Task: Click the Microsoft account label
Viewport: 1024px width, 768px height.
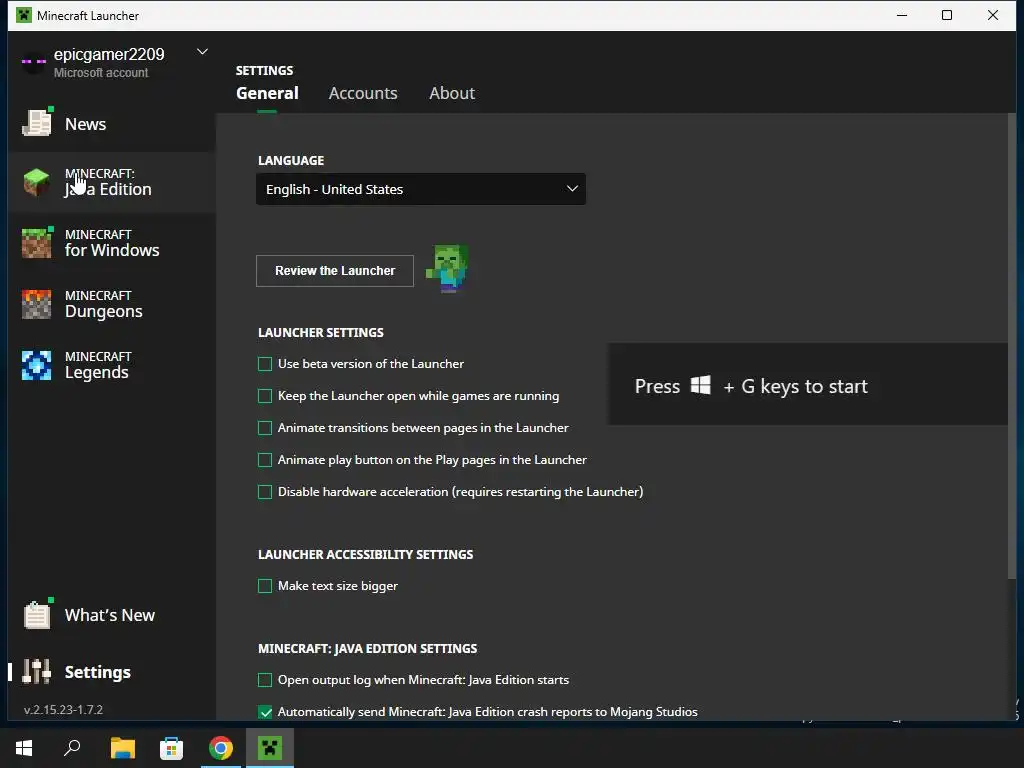Action: pyautogui.click(x=101, y=72)
